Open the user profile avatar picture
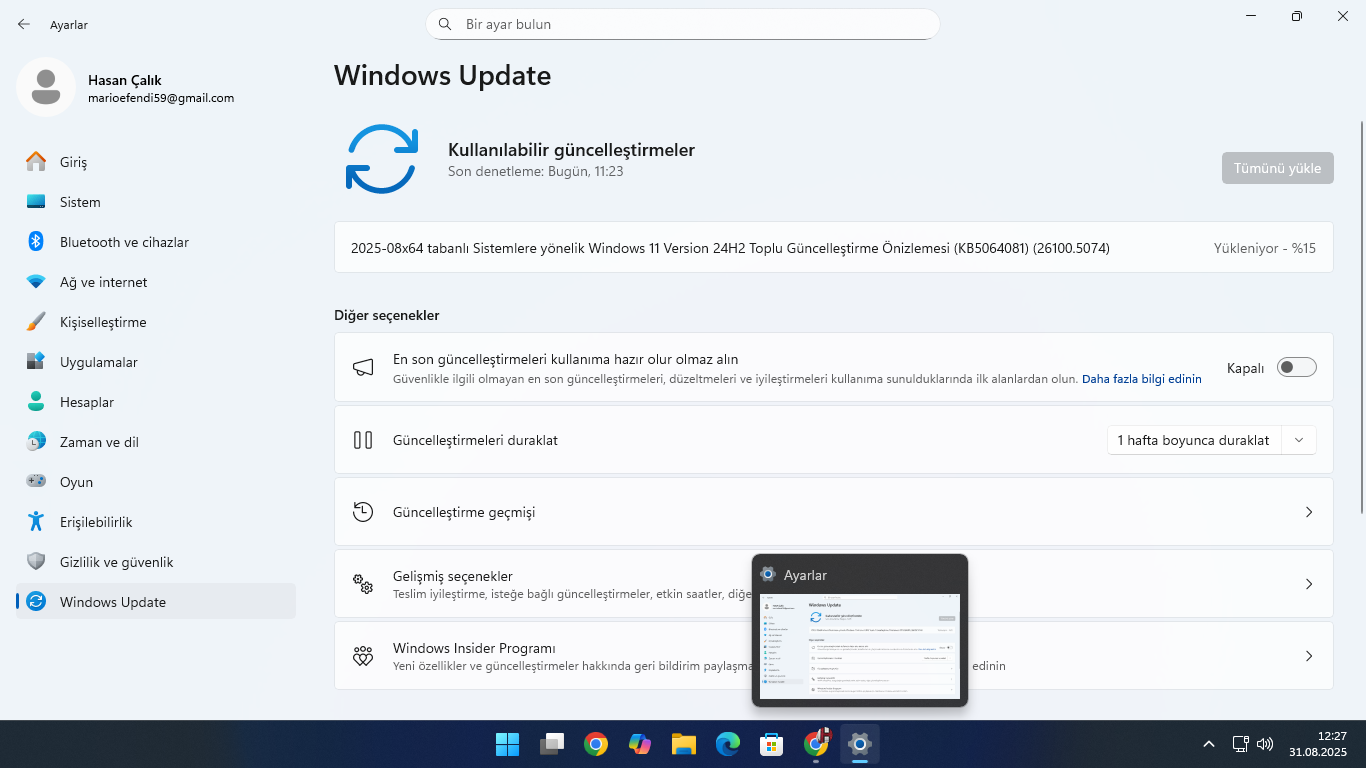Viewport: 1366px width, 768px height. pos(46,87)
